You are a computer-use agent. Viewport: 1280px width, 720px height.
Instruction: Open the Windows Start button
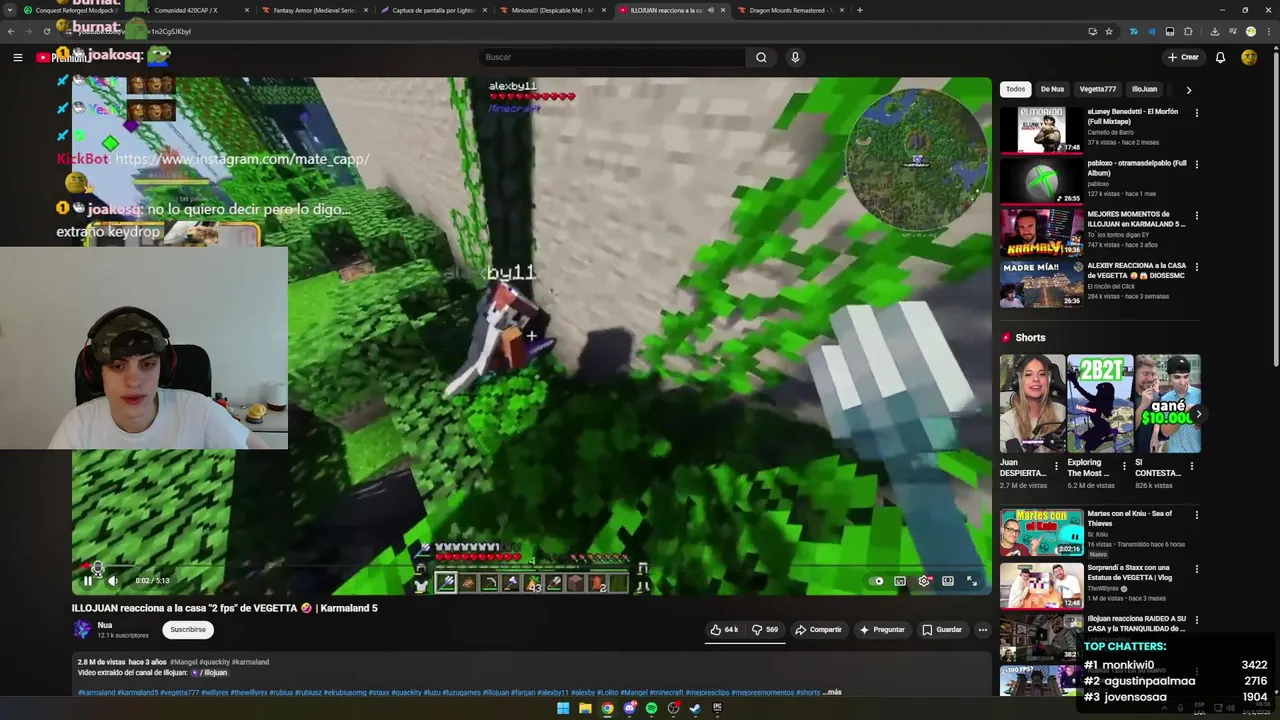pos(563,708)
